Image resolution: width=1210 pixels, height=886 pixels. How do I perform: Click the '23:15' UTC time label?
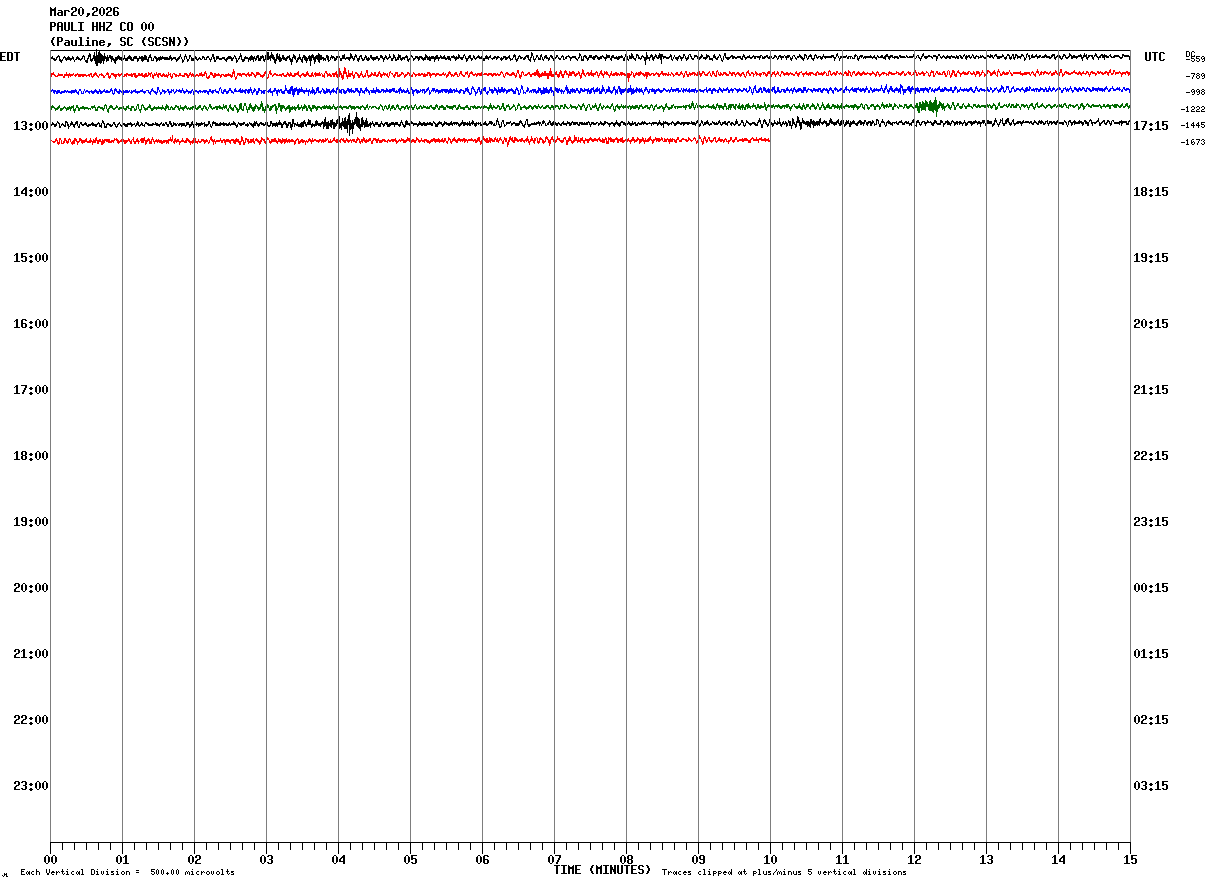point(1151,522)
